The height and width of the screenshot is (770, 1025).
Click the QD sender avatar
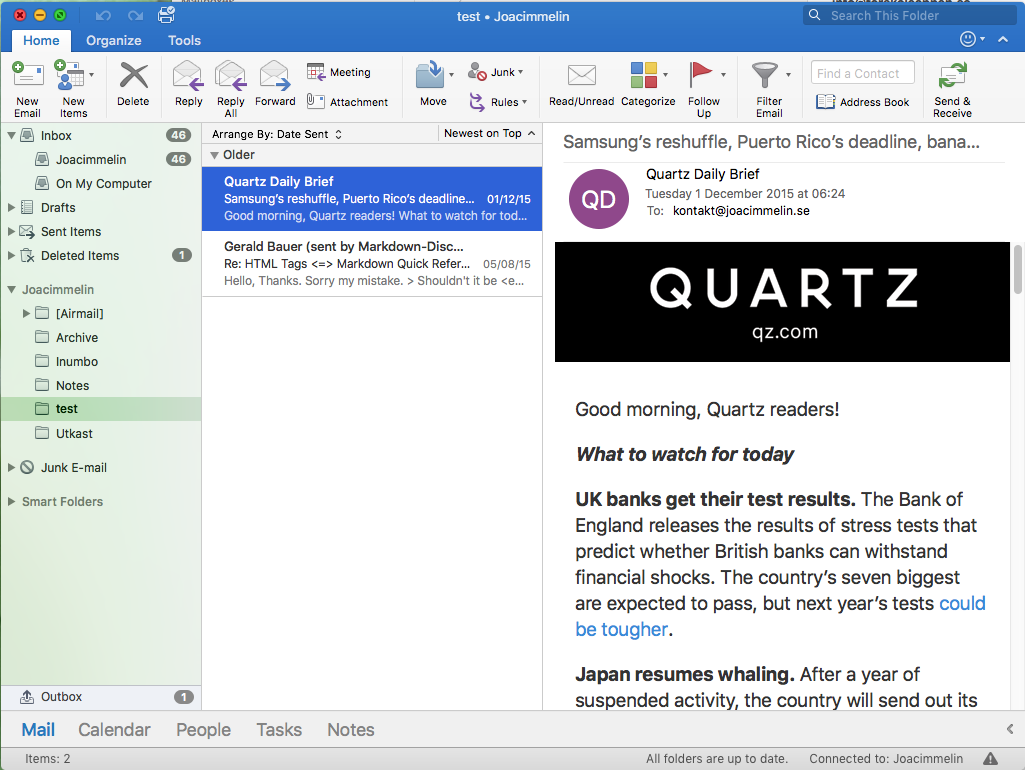click(x=599, y=199)
